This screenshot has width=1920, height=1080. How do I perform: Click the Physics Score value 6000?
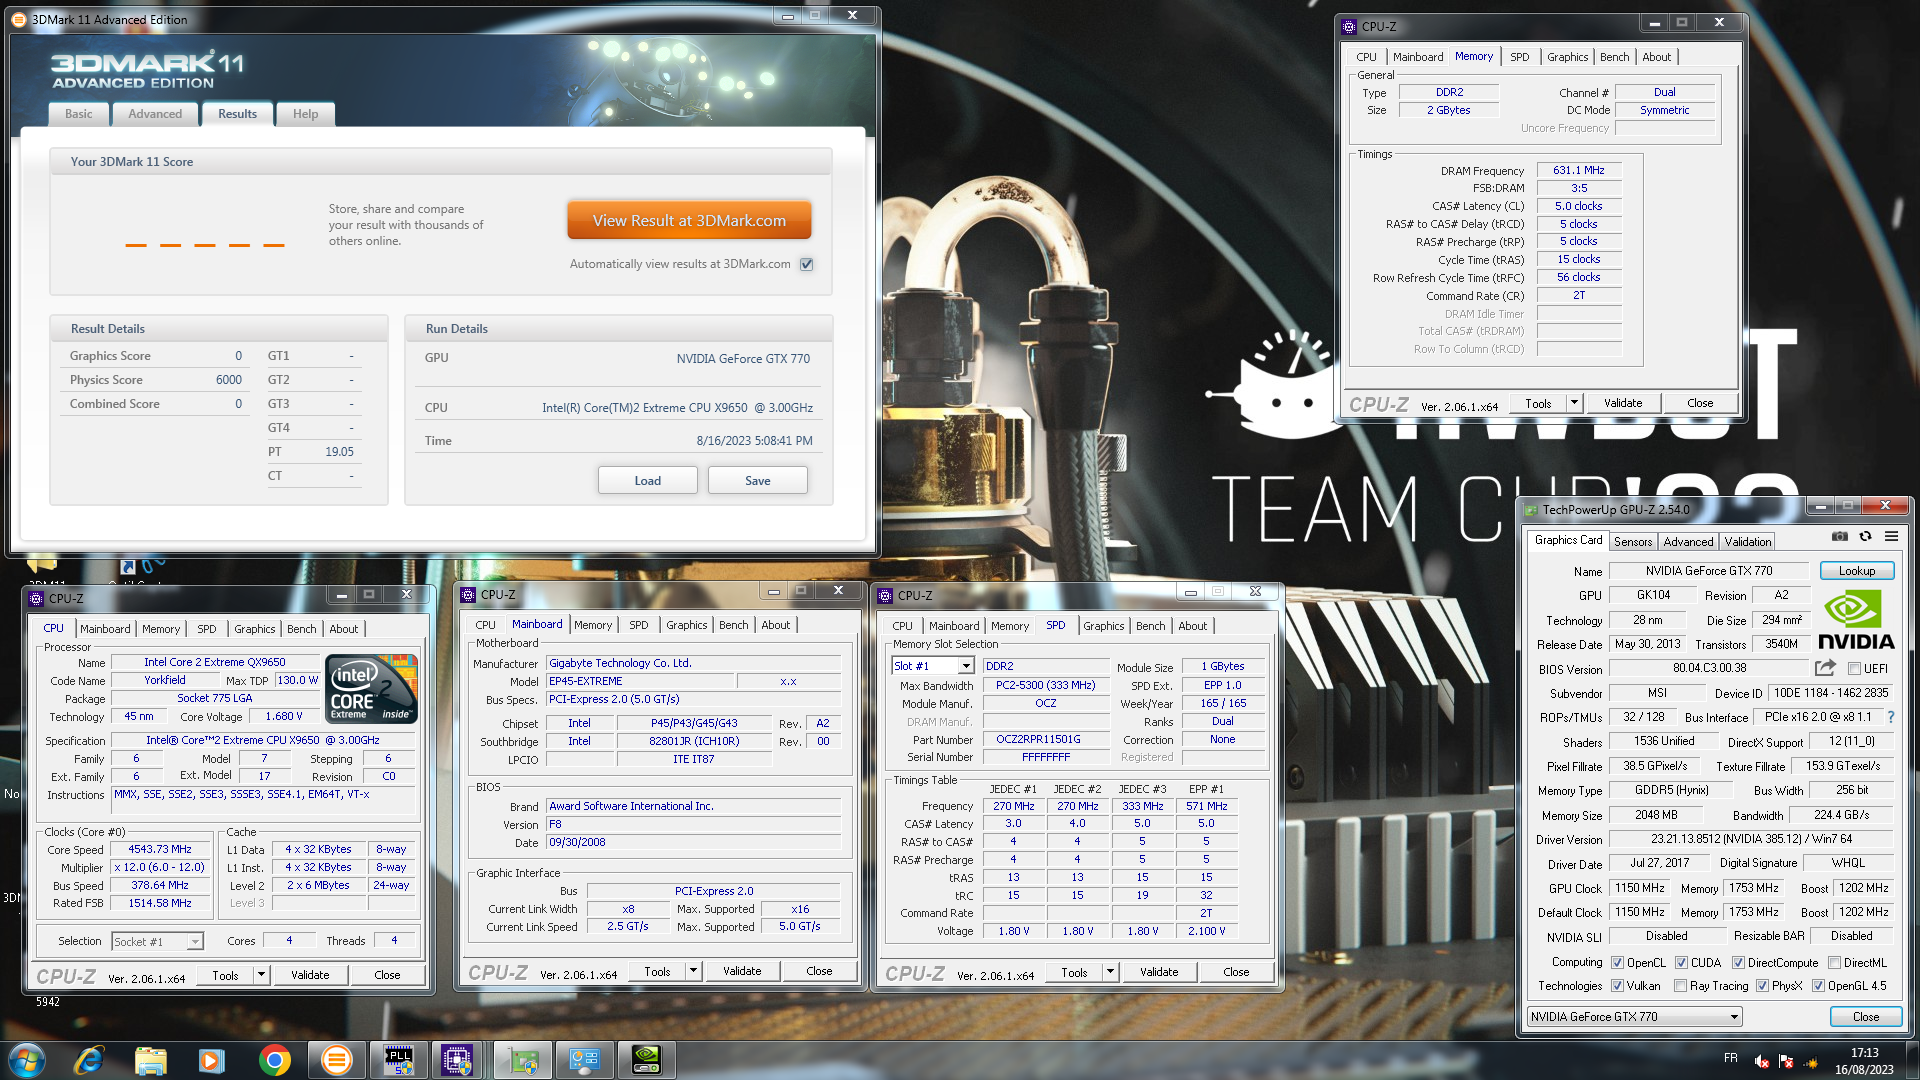[228, 380]
